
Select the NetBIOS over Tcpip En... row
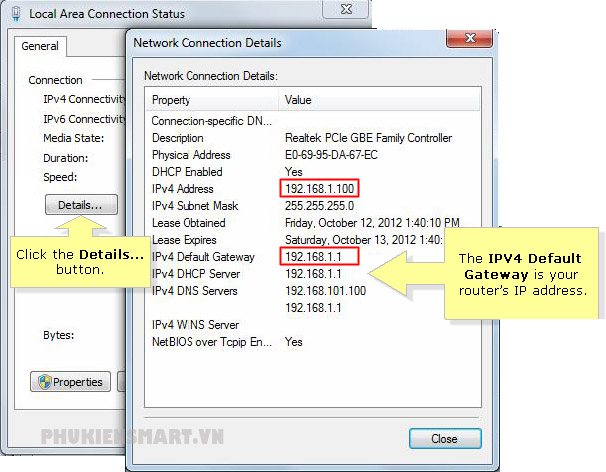[x=313, y=342]
